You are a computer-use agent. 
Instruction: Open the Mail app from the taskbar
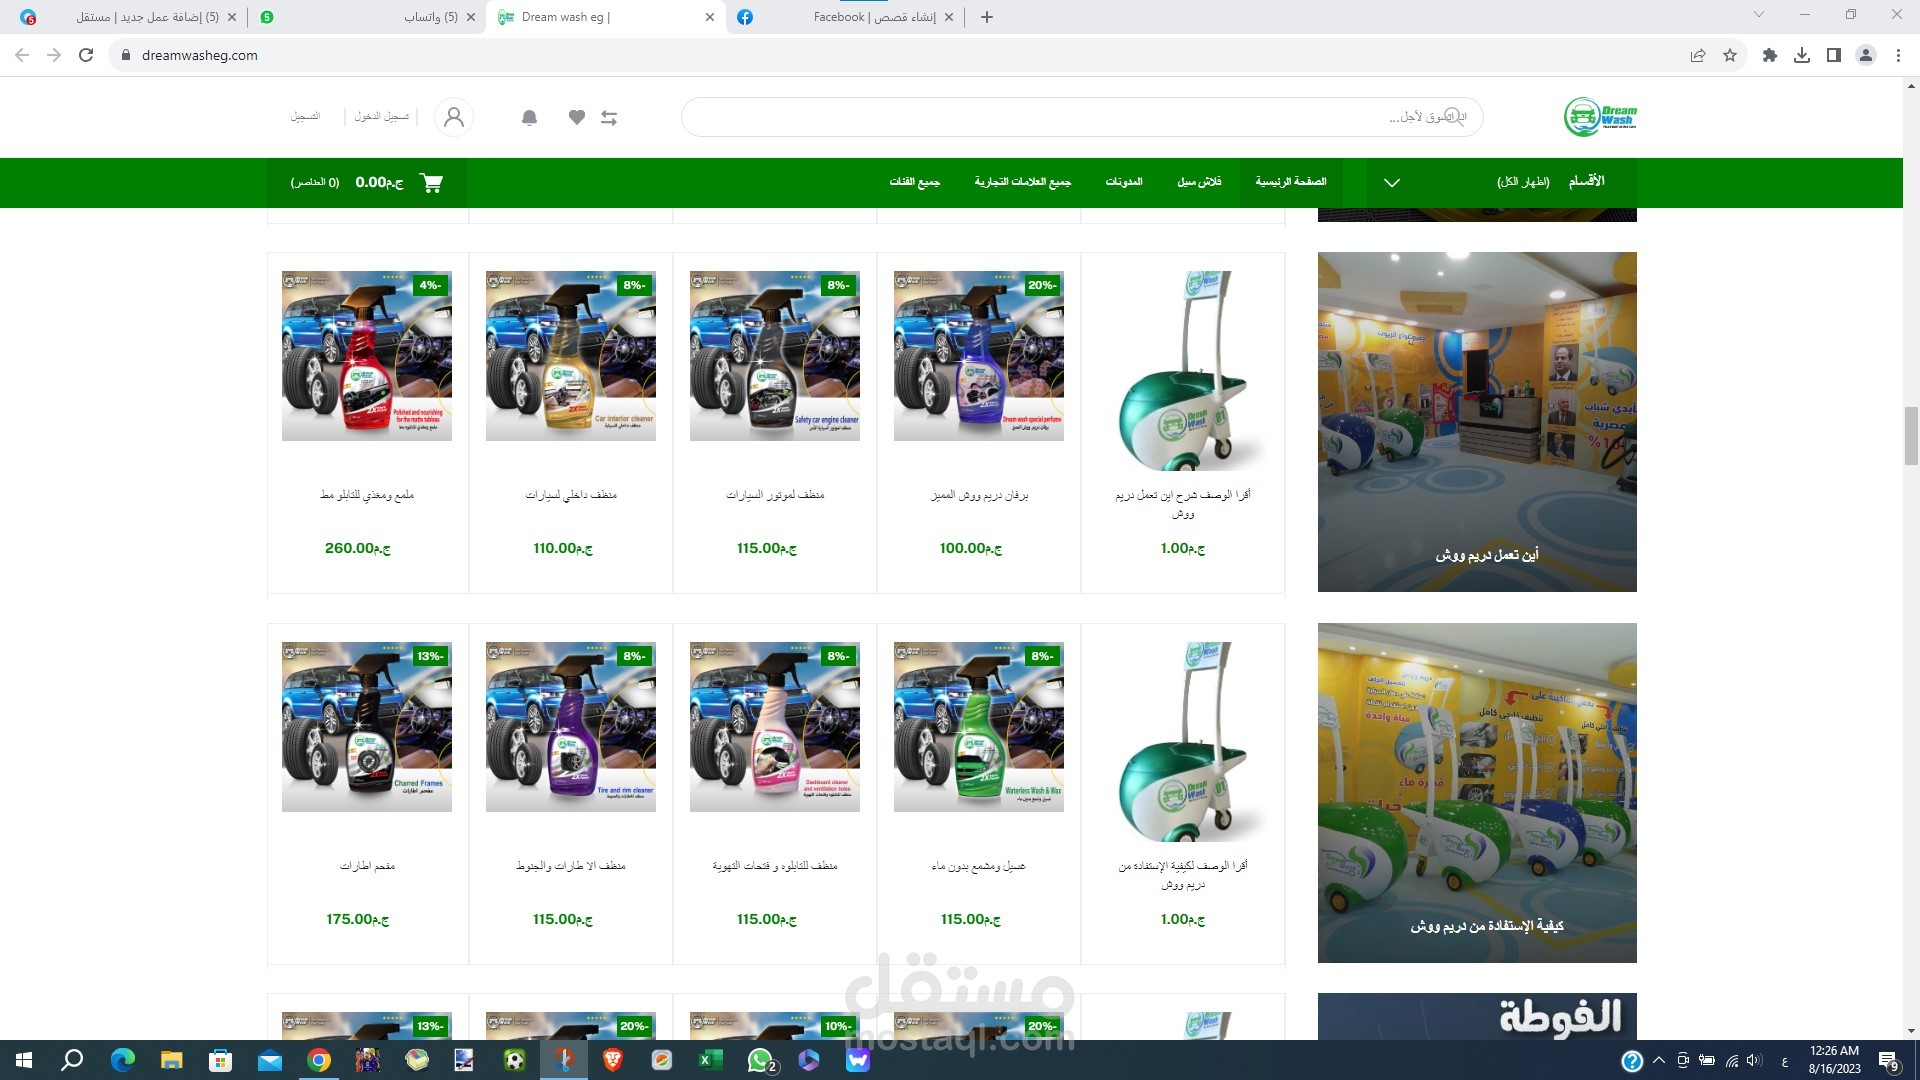click(269, 1060)
